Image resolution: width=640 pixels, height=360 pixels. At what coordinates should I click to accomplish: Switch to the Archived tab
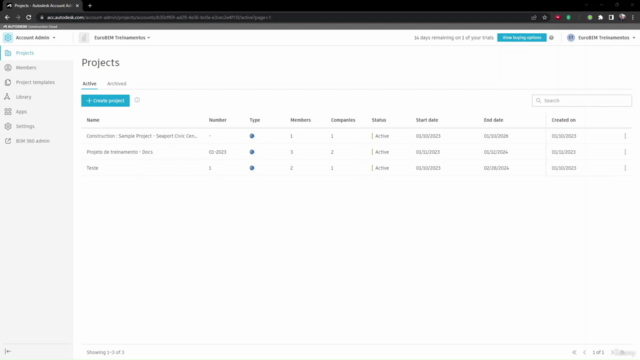(117, 84)
